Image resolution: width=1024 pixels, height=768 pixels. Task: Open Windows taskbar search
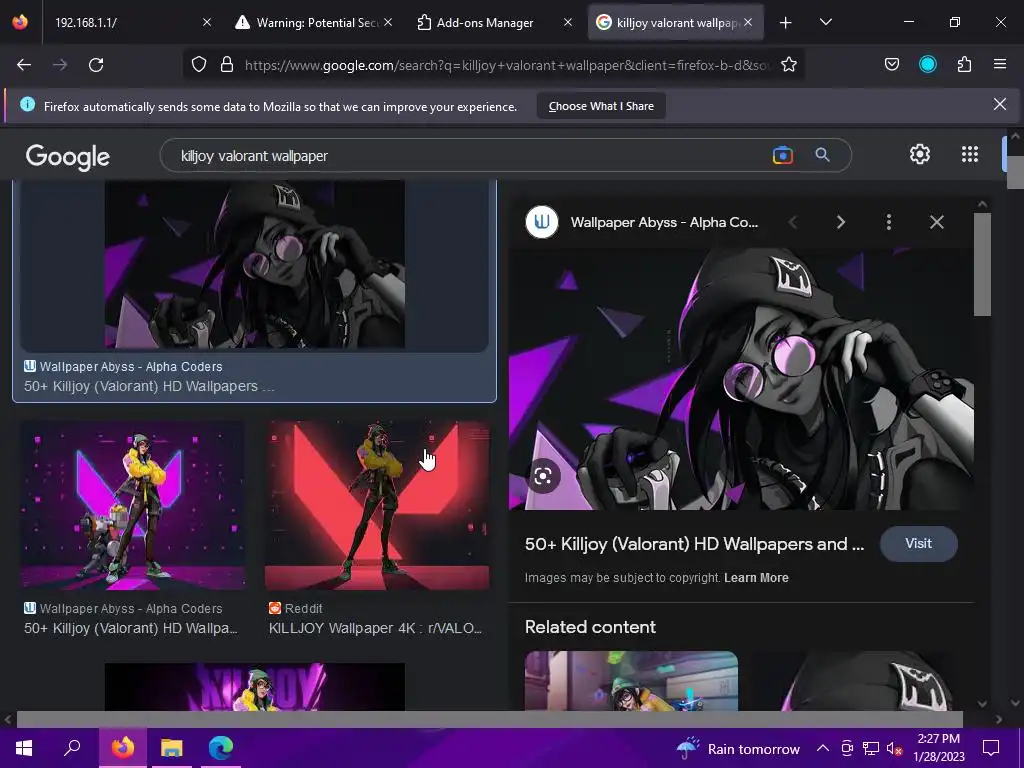(x=72, y=747)
